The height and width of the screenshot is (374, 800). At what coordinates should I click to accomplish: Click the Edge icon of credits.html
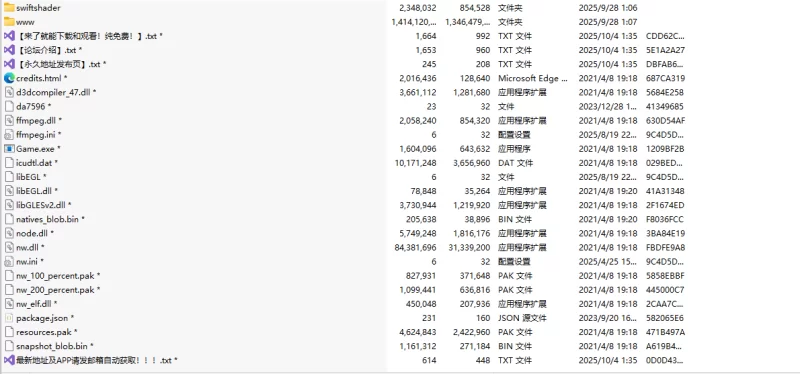pyautogui.click(x=9, y=78)
